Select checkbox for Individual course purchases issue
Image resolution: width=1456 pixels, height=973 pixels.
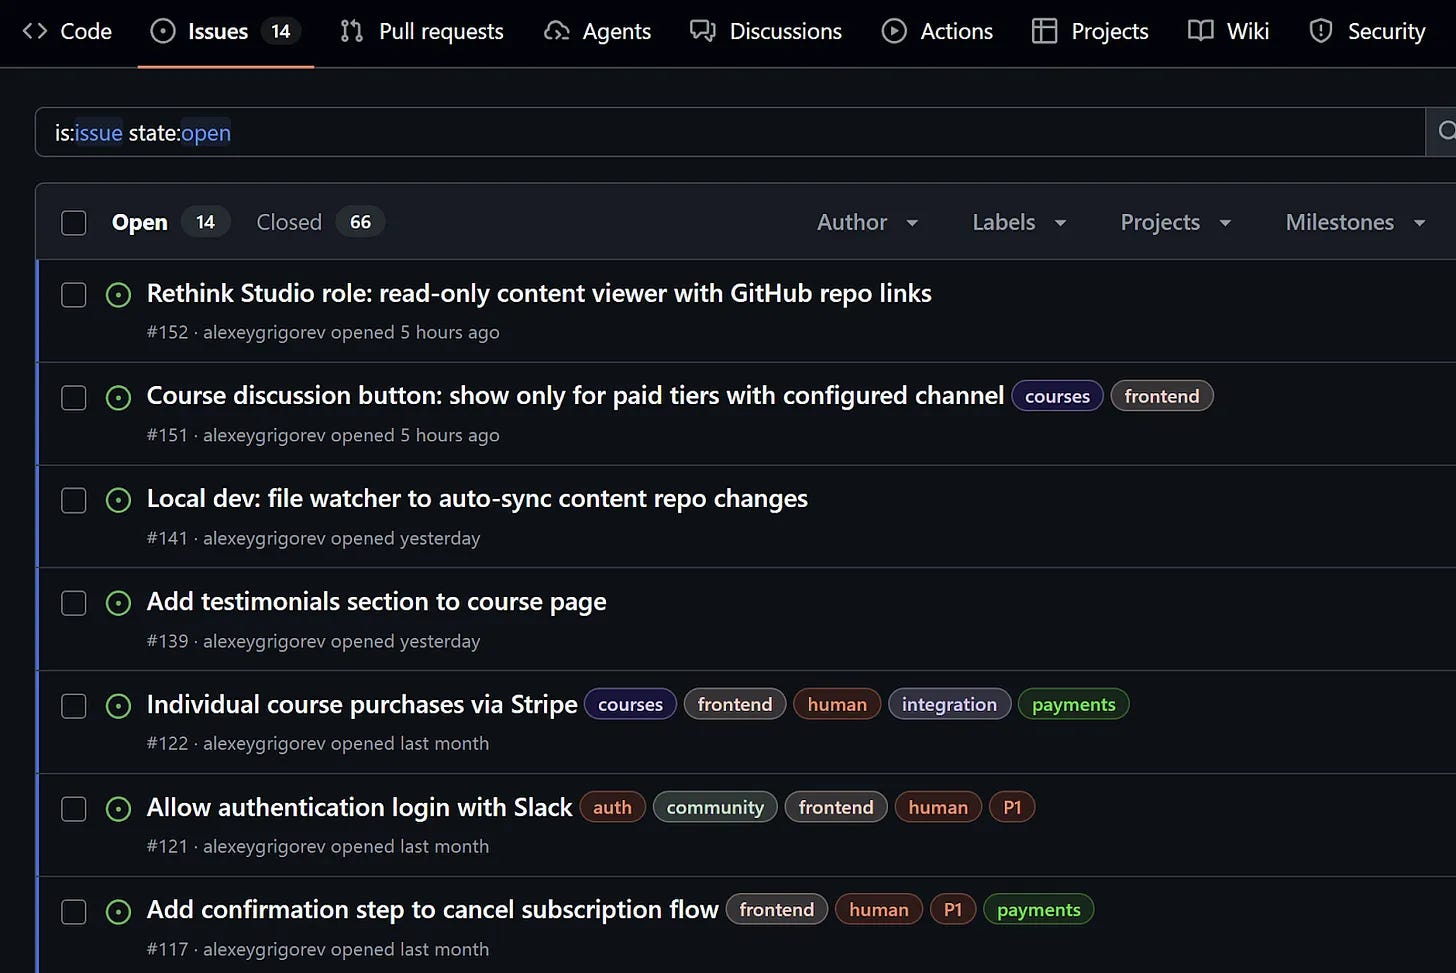pos(74,706)
